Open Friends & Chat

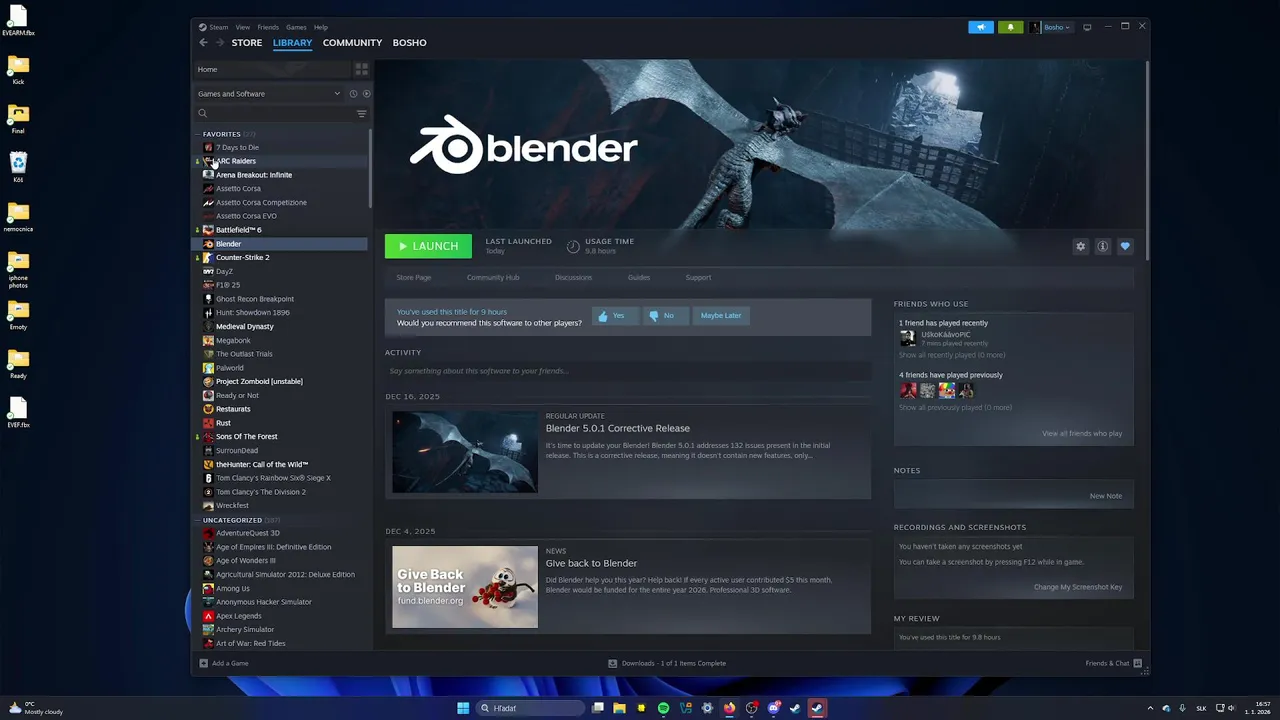(1113, 663)
